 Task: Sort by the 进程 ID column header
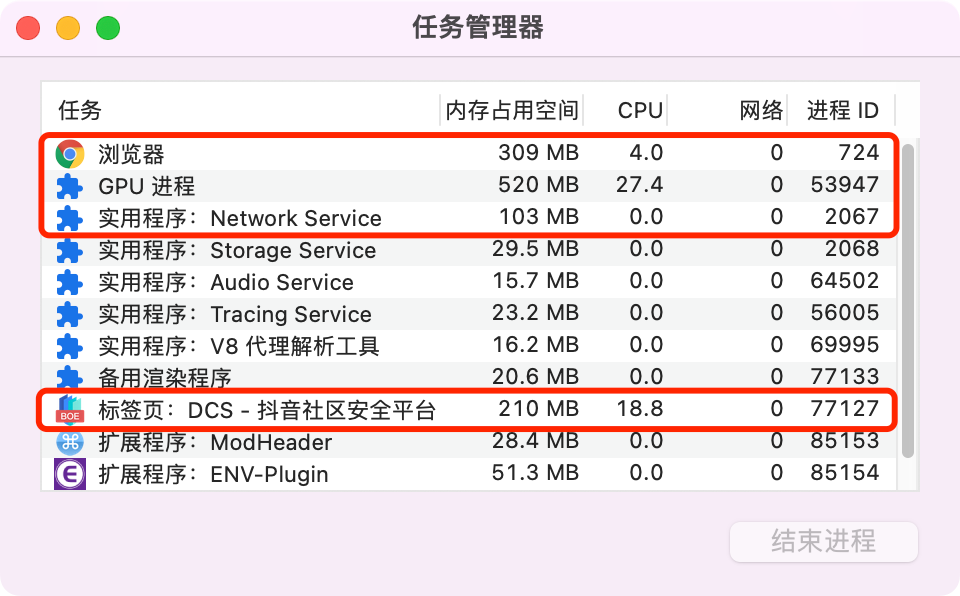point(842,110)
